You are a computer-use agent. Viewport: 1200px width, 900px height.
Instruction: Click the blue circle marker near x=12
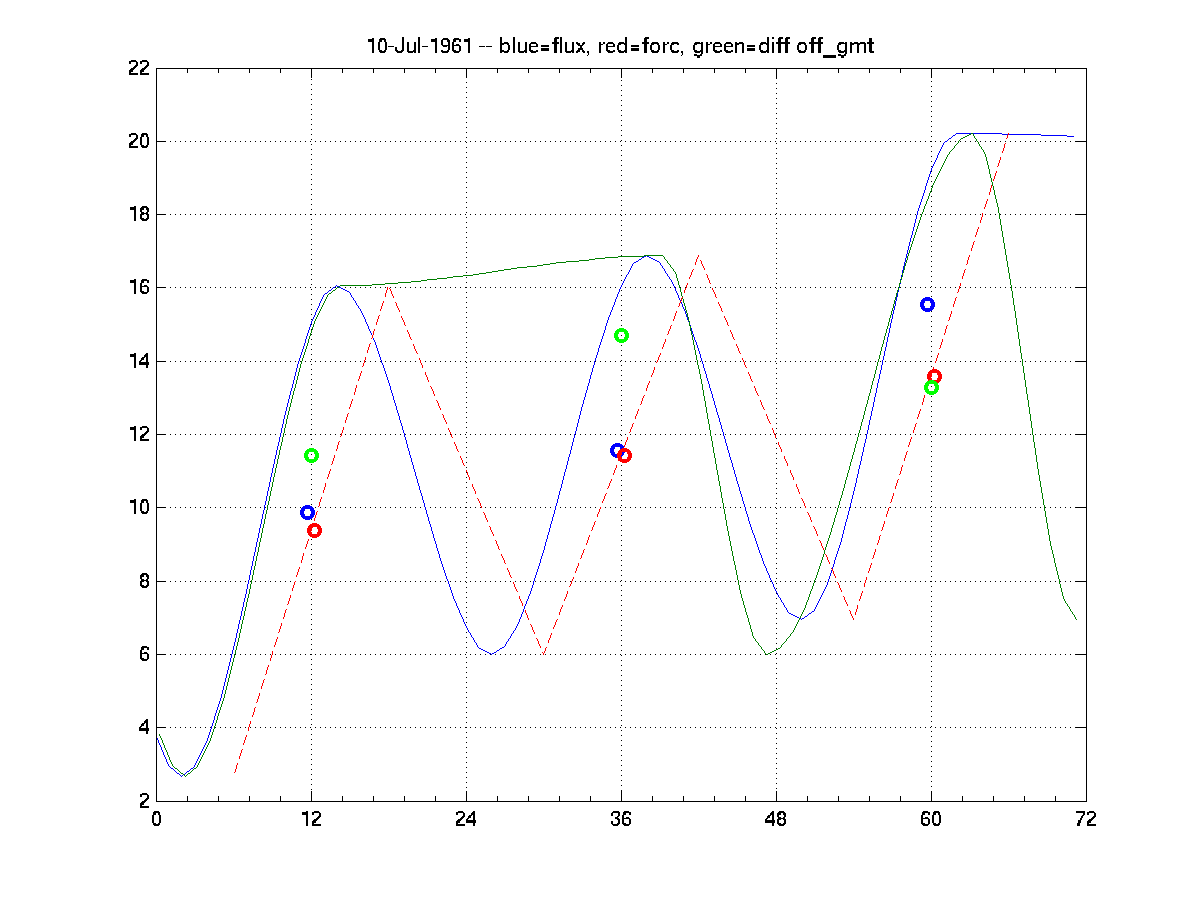308,513
